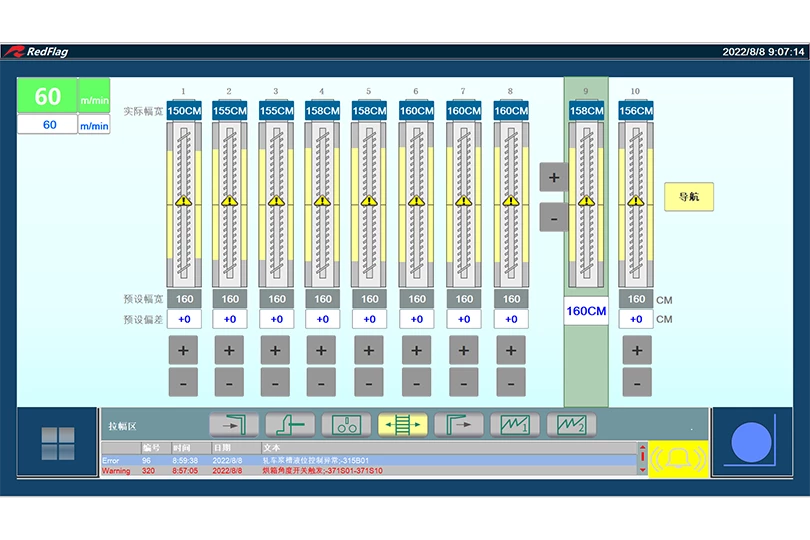The width and height of the screenshot is (810, 540).
Task: Select the highlighted column 9 rail
Action: (x=586, y=204)
